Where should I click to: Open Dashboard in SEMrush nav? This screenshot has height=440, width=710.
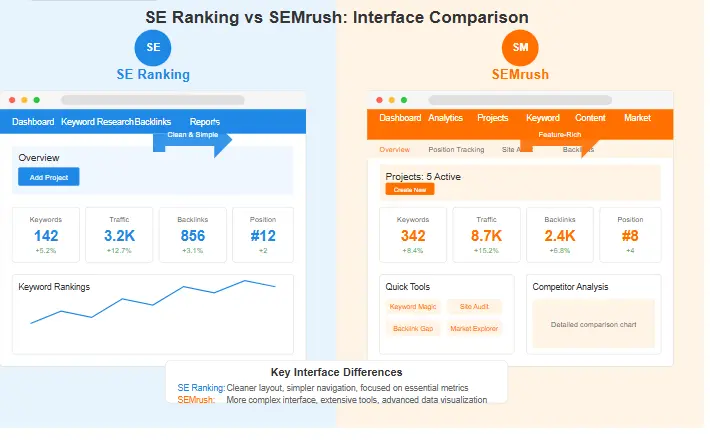(x=400, y=118)
